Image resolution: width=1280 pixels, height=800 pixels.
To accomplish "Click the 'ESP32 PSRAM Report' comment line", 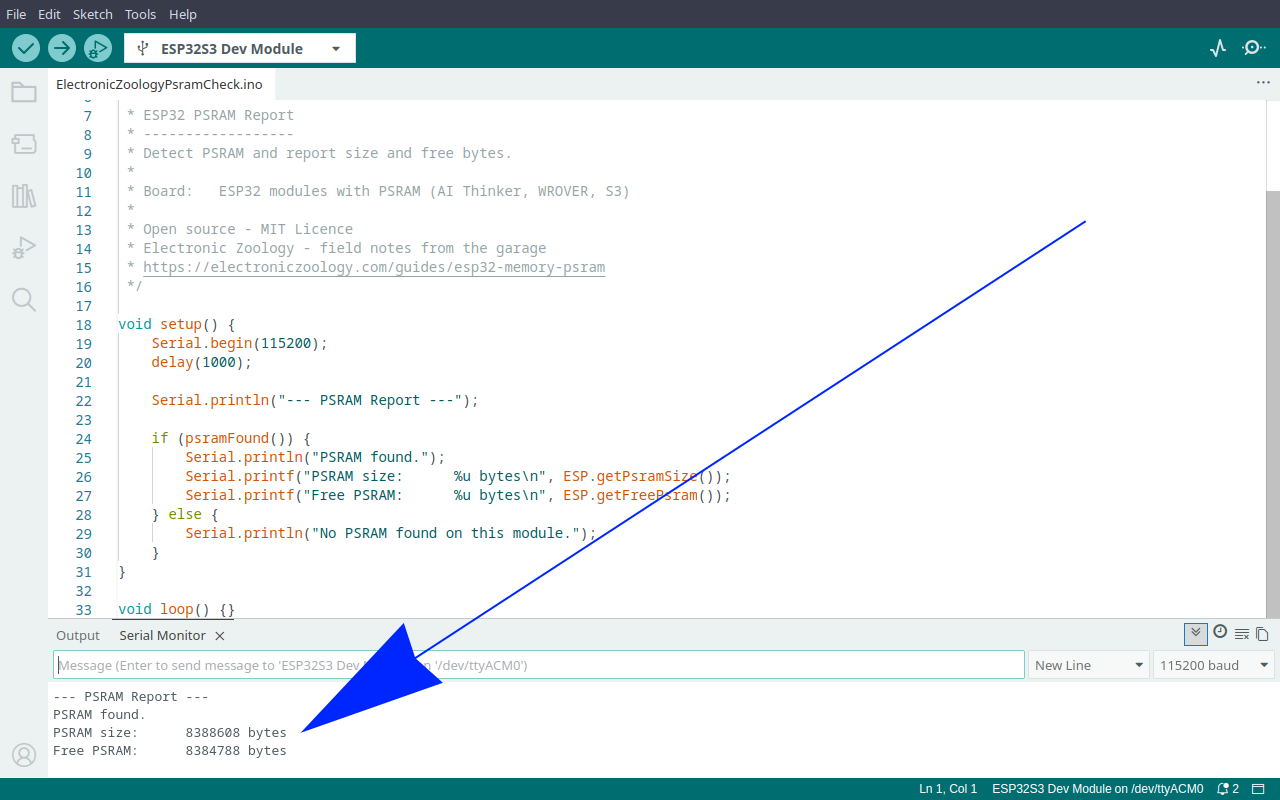I will [x=210, y=116].
